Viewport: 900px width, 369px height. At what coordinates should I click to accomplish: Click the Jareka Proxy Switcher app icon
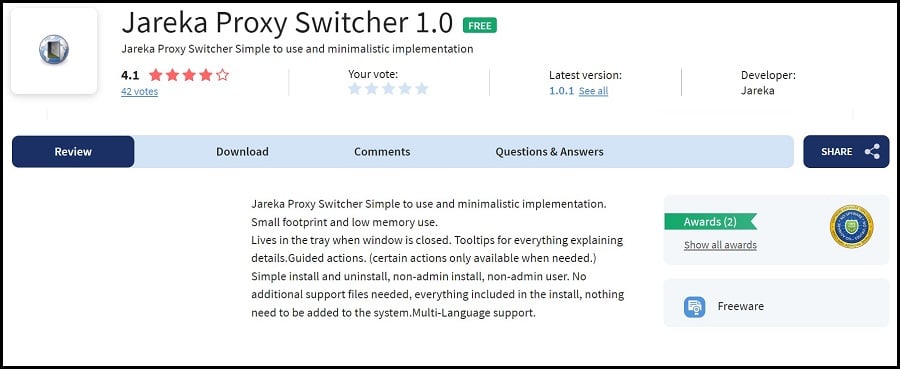(54, 49)
